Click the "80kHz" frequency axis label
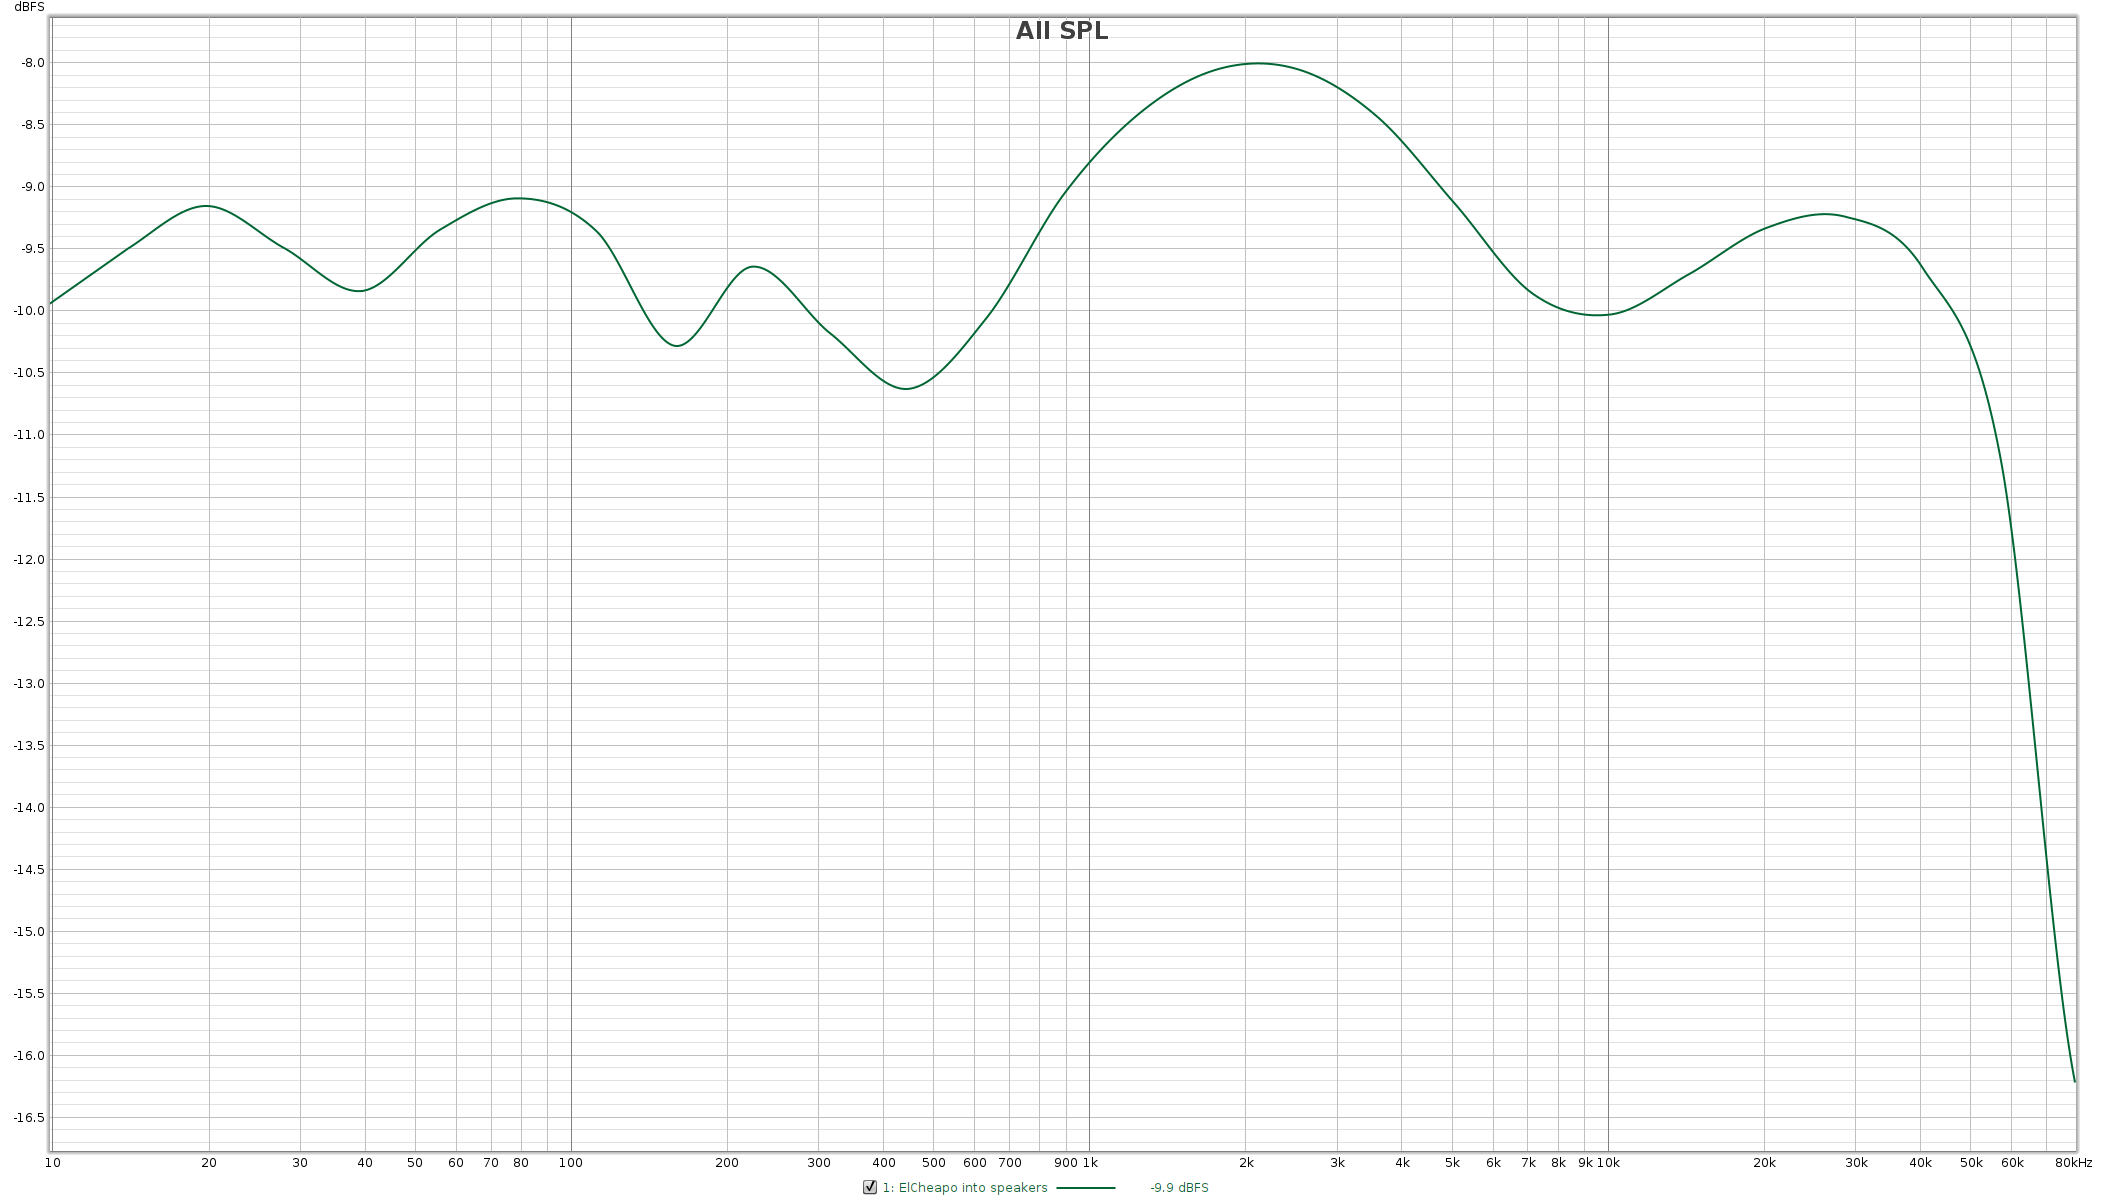The width and height of the screenshot is (2101, 1202). [2073, 1163]
